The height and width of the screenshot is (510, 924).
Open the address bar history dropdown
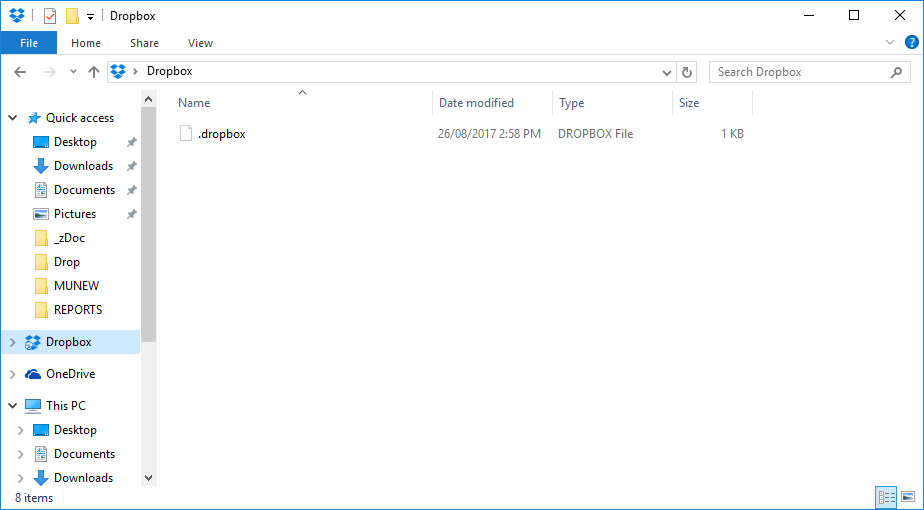coord(666,73)
